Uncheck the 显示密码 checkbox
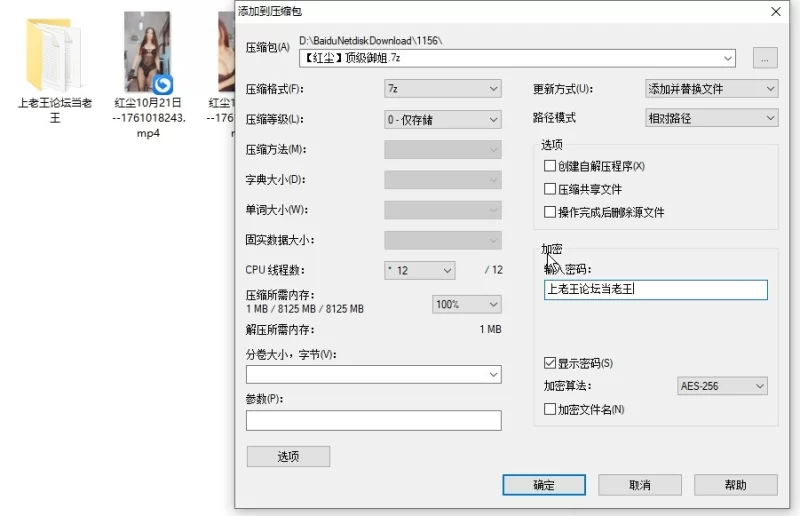Image resolution: width=800 pixels, height=516 pixels. click(549, 363)
